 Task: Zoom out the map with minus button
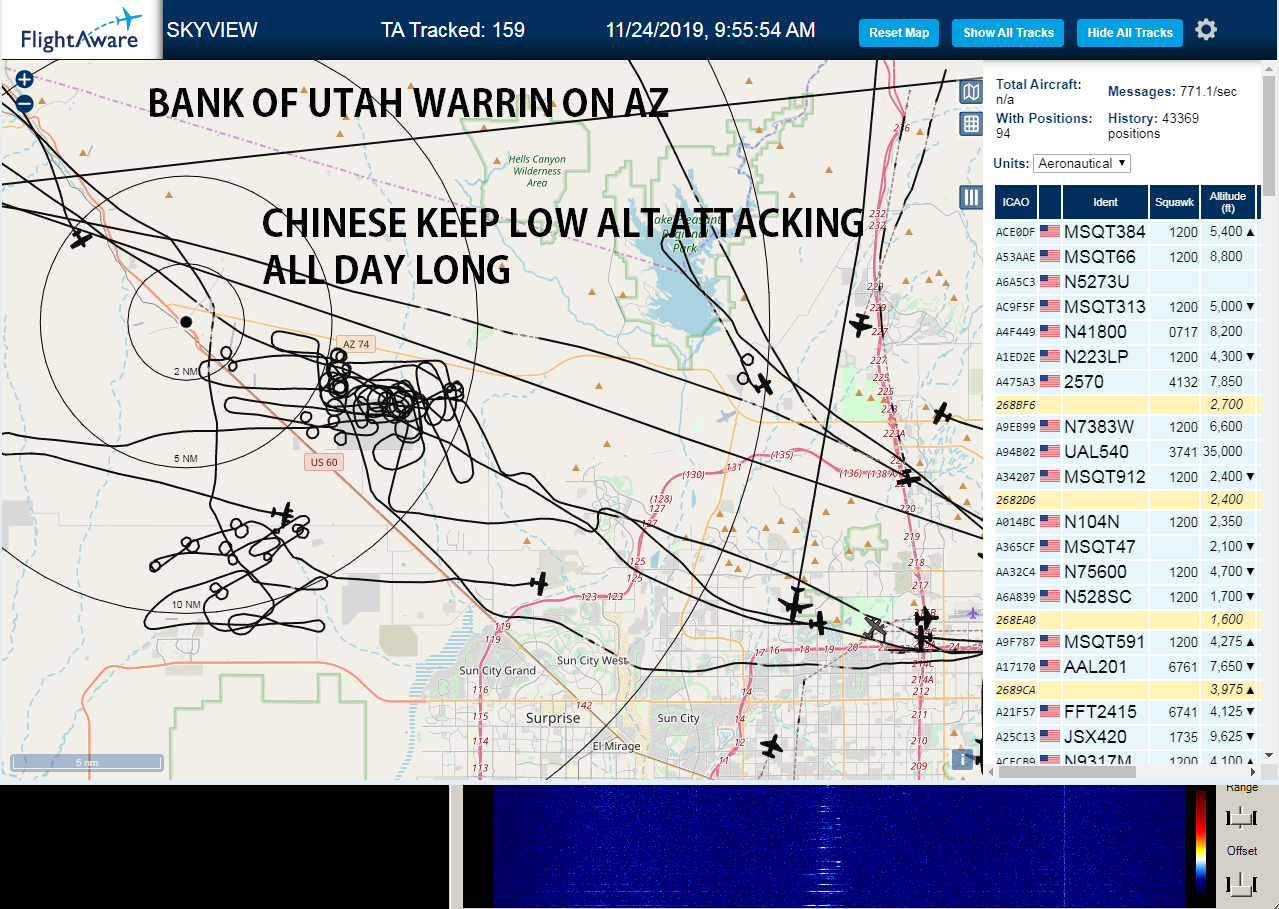pyautogui.click(x=25, y=103)
